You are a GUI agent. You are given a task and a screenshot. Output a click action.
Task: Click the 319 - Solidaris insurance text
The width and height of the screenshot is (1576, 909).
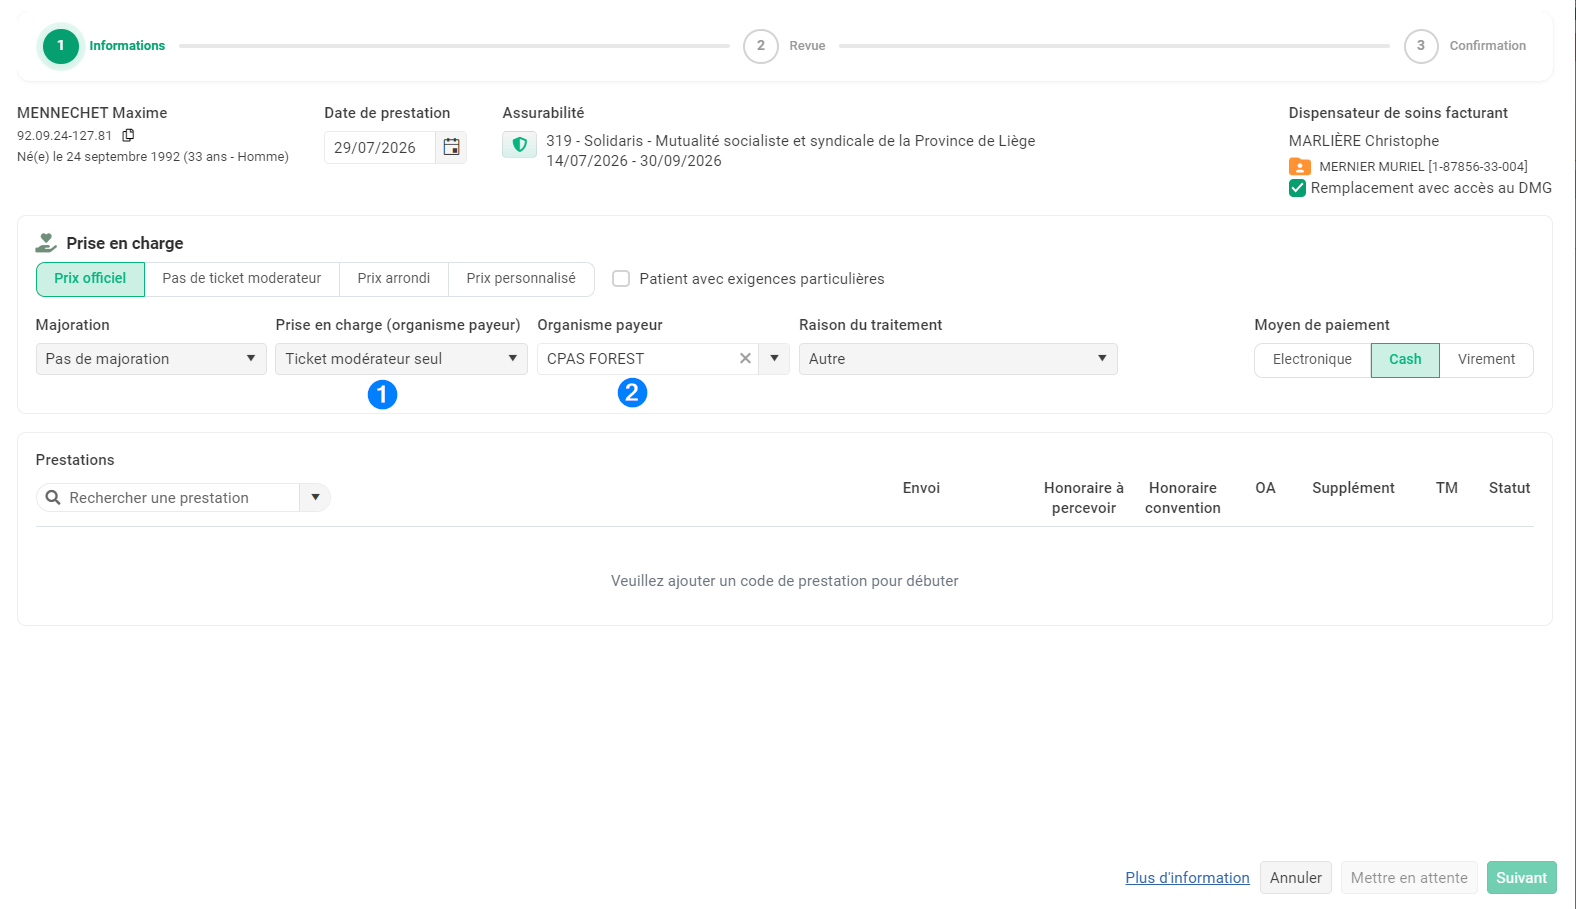point(790,141)
